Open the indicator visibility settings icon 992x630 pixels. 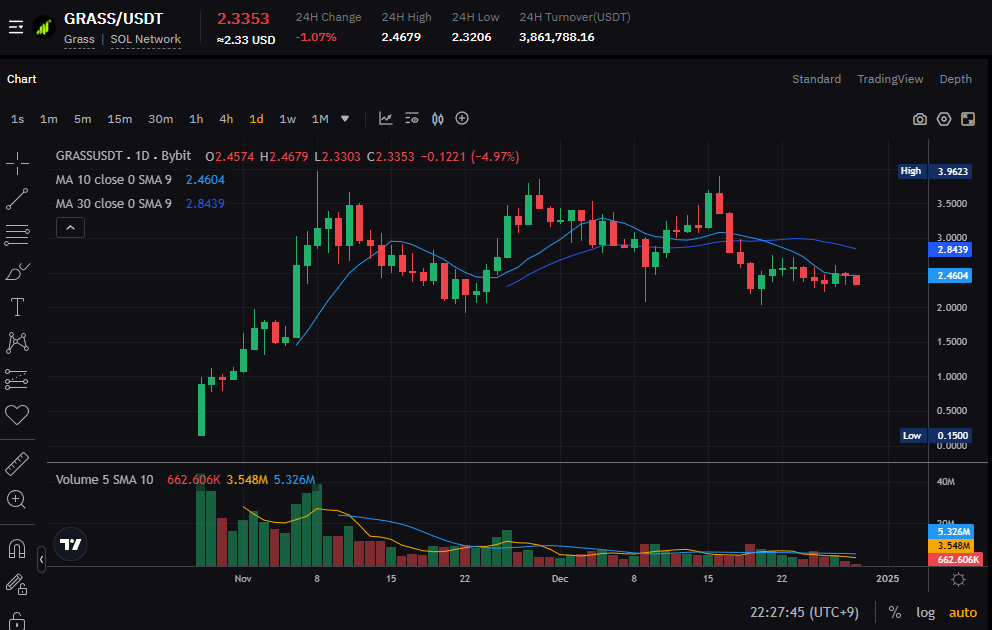412,118
